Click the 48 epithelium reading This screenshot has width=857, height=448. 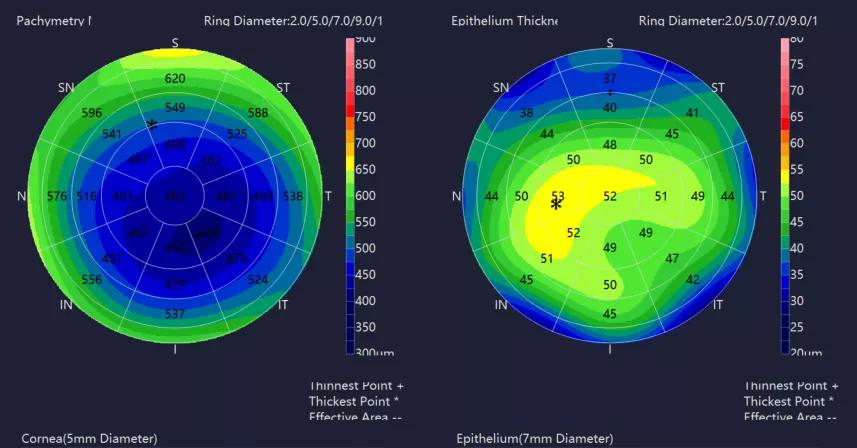(610, 145)
